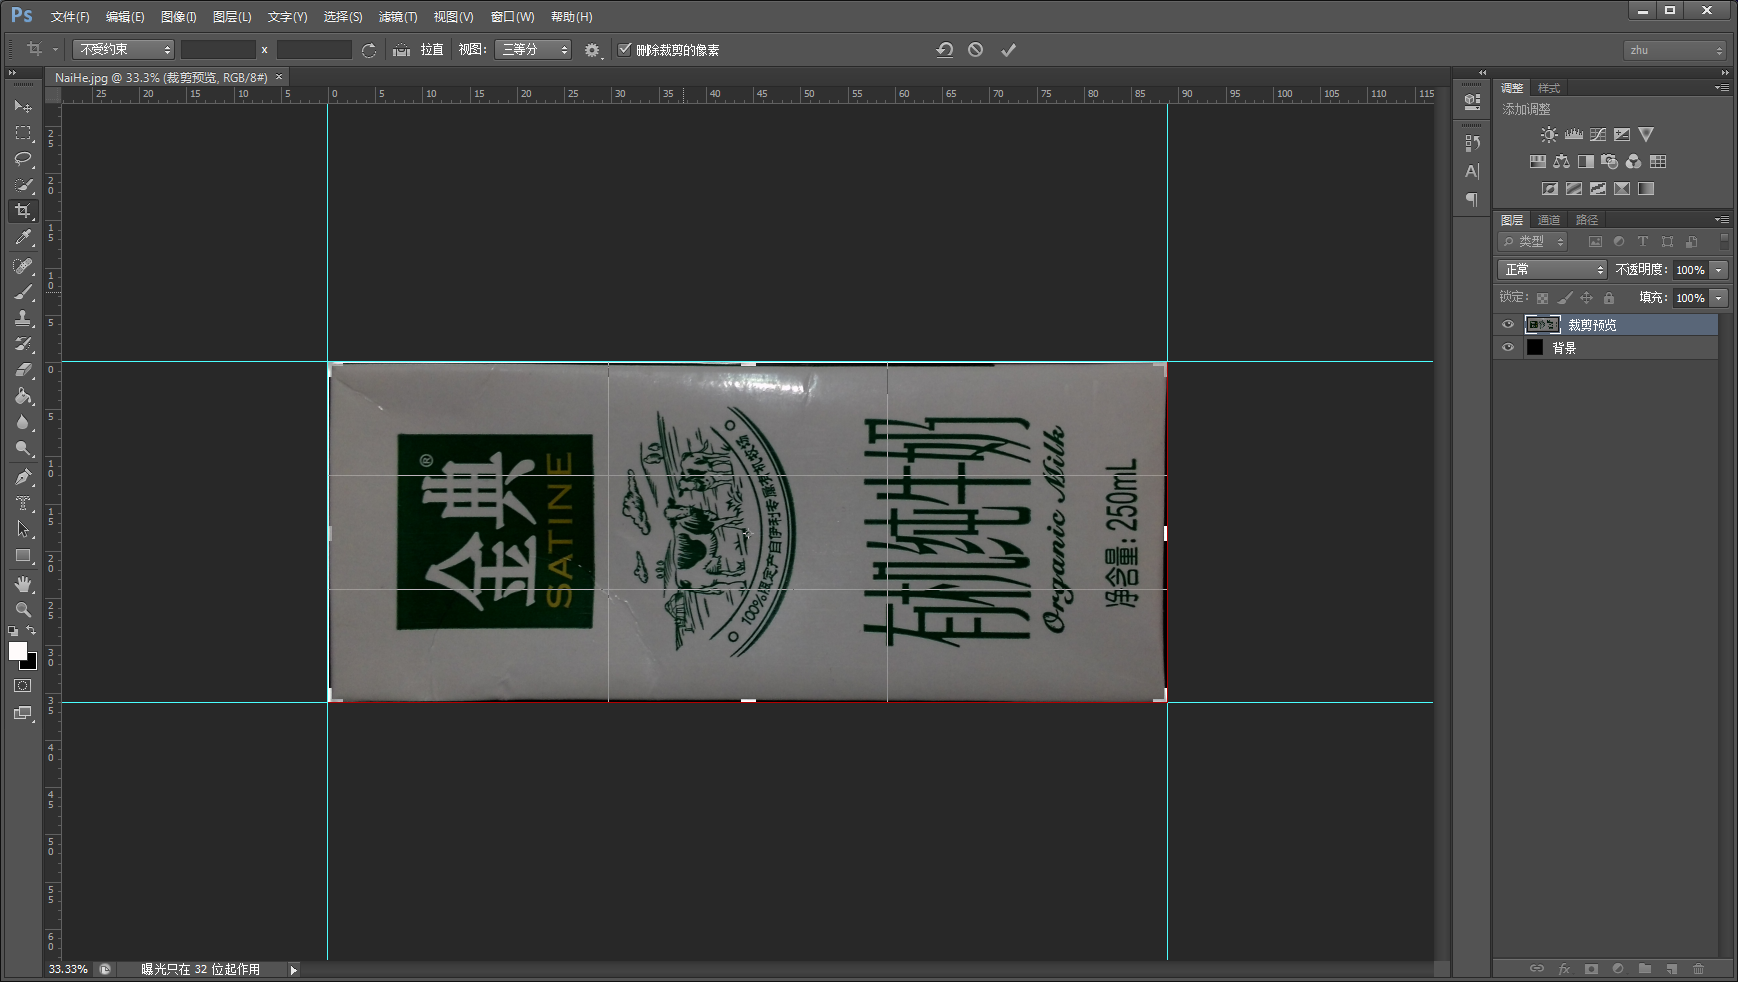
Task: Open the 3D panel icon
Action: [x=1472, y=101]
